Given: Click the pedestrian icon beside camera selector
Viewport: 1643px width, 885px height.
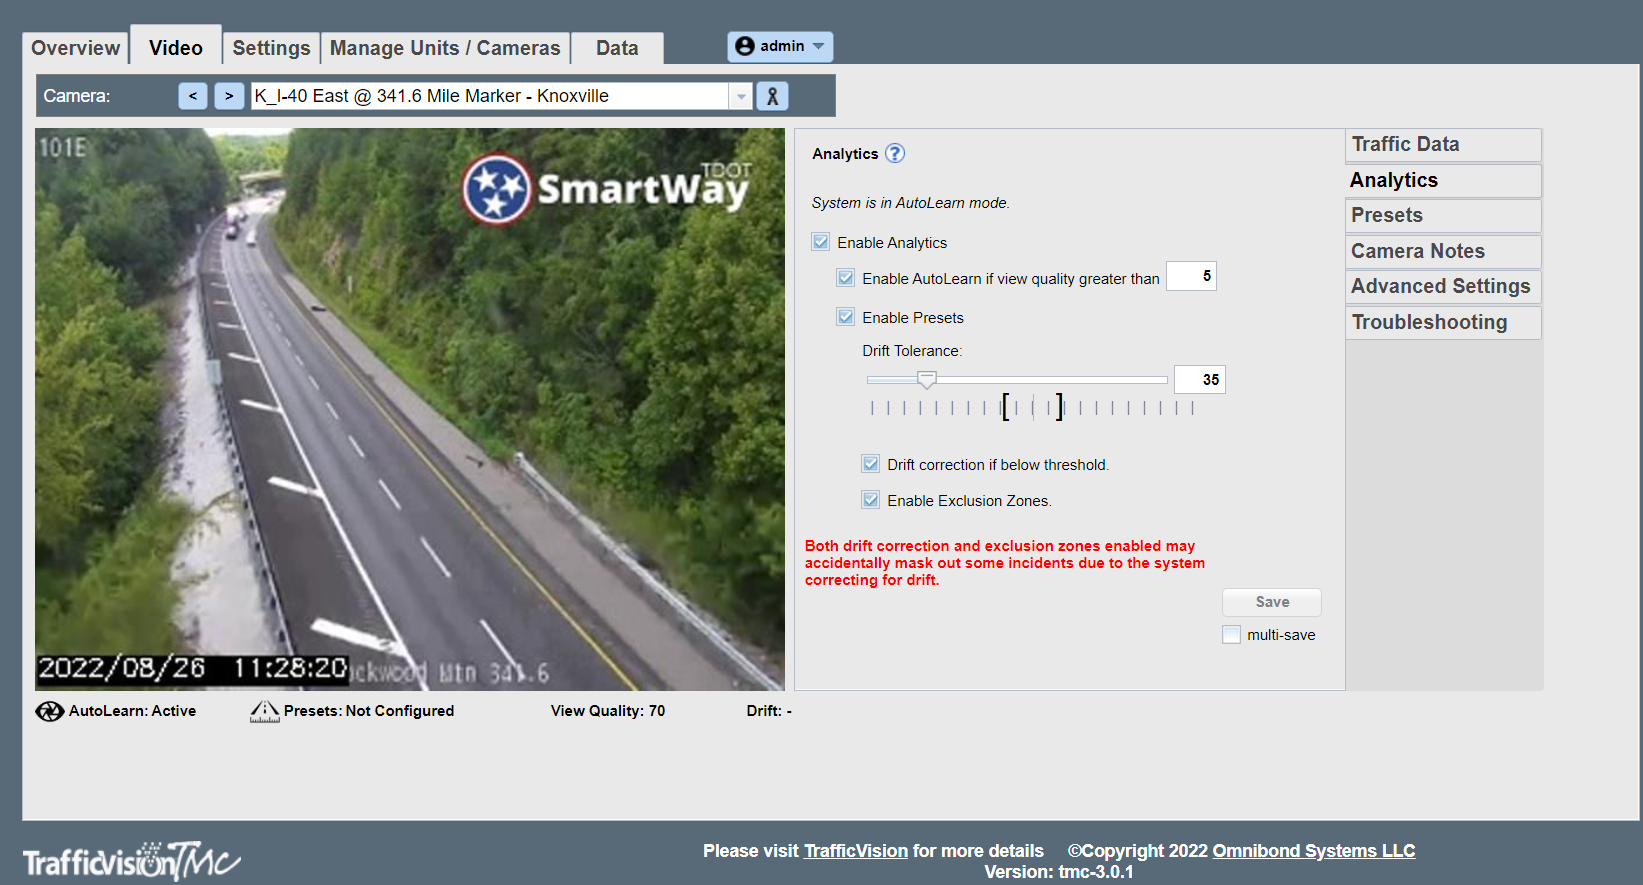Looking at the screenshot, I should 772,96.
